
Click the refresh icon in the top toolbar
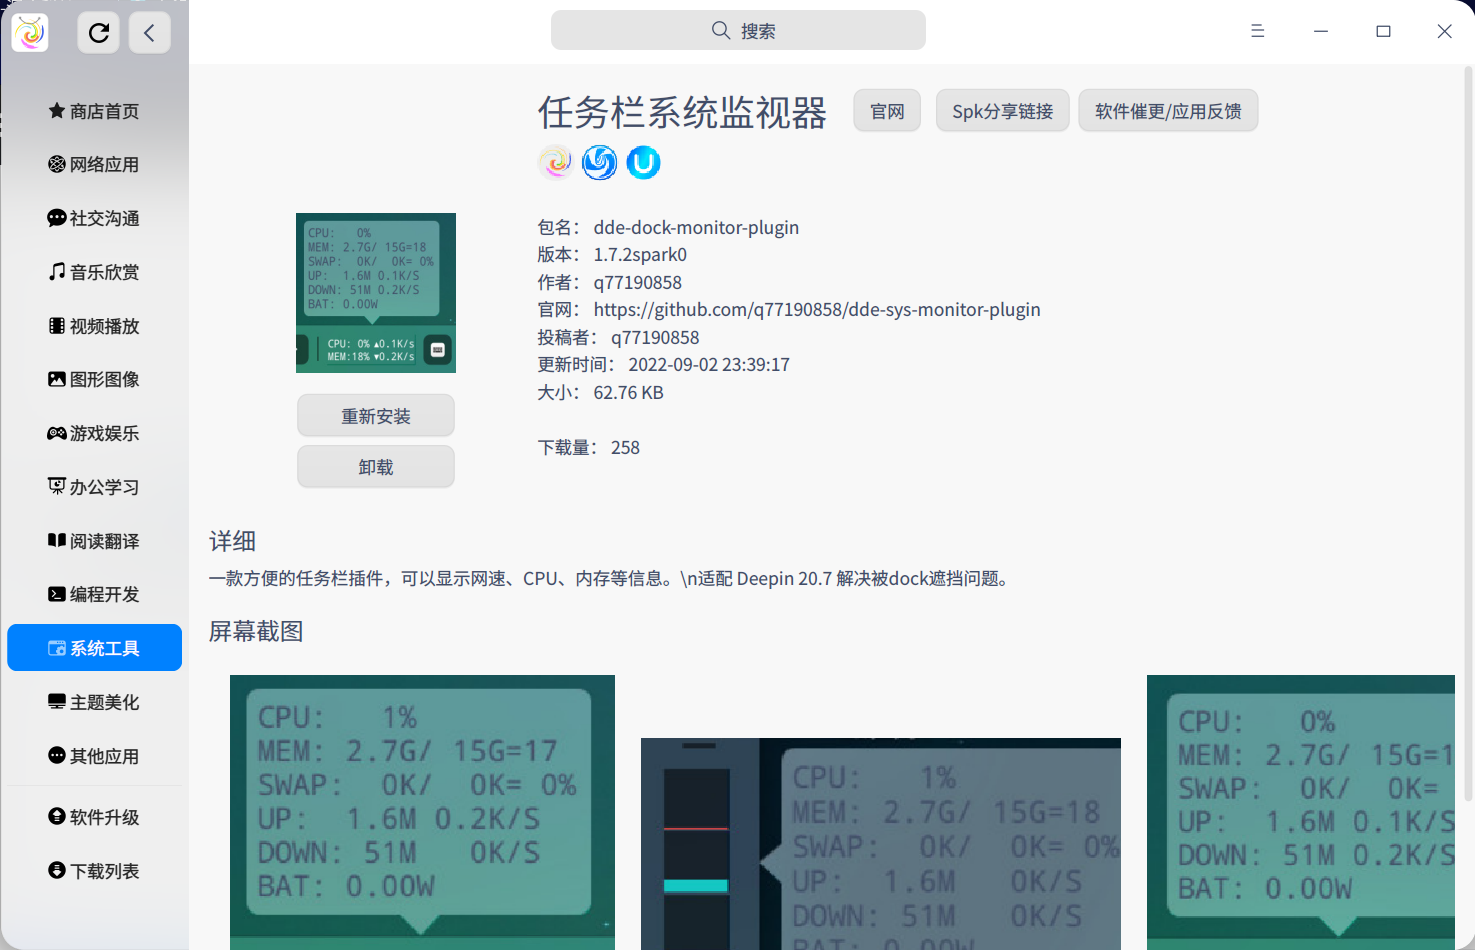98,32
